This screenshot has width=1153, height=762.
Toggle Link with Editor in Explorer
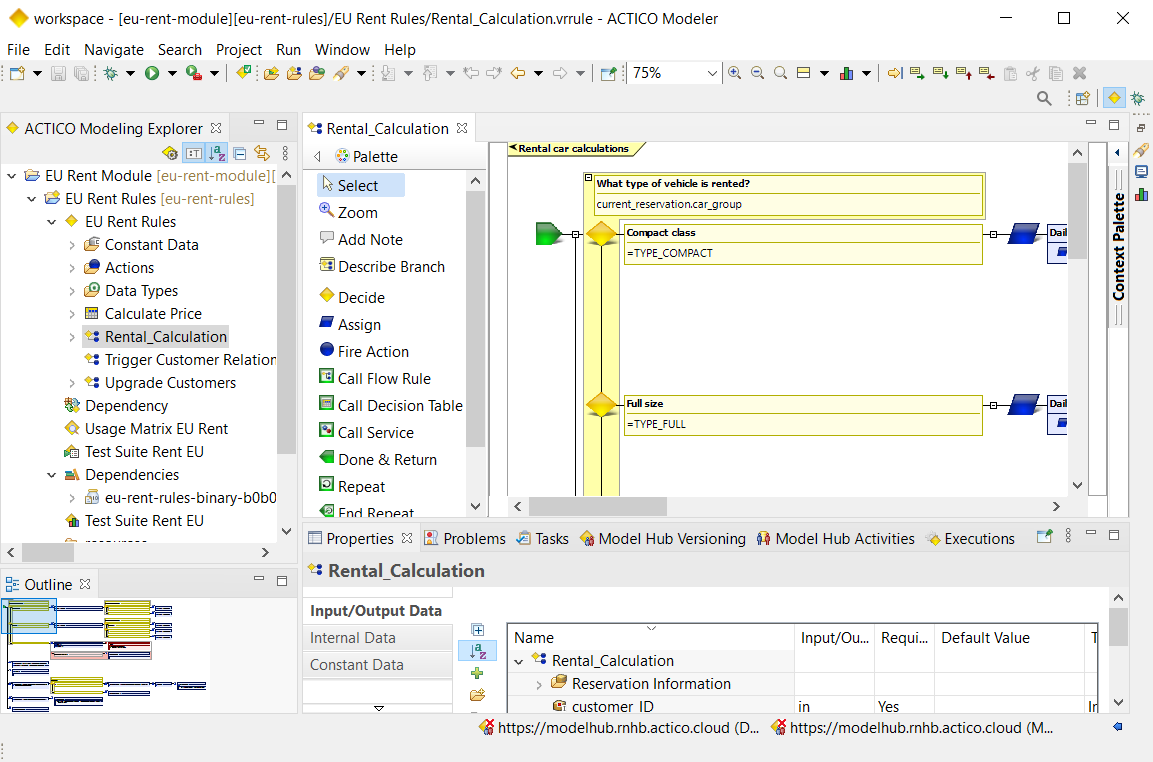click(262, 153)
